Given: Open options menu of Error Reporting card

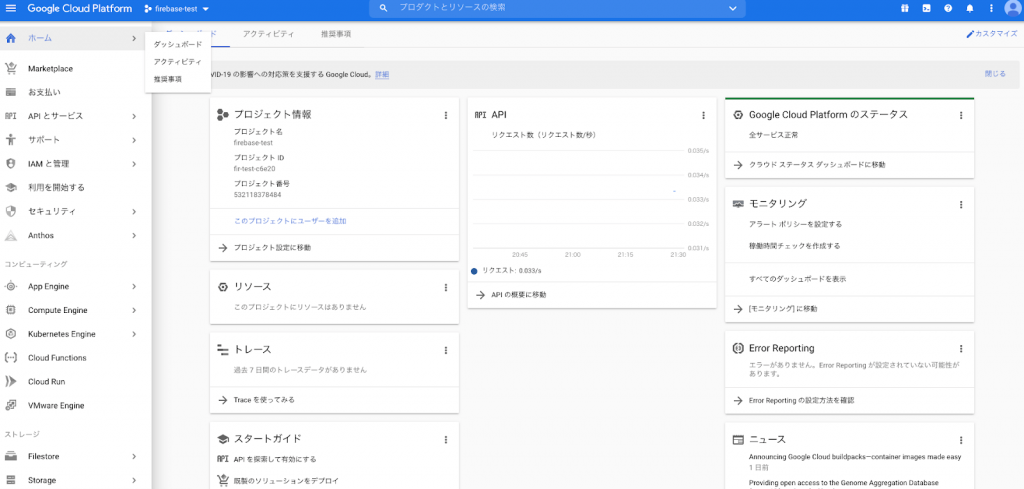Looking at the screenshot, I should pyautogui.click(x=961, y=349).
